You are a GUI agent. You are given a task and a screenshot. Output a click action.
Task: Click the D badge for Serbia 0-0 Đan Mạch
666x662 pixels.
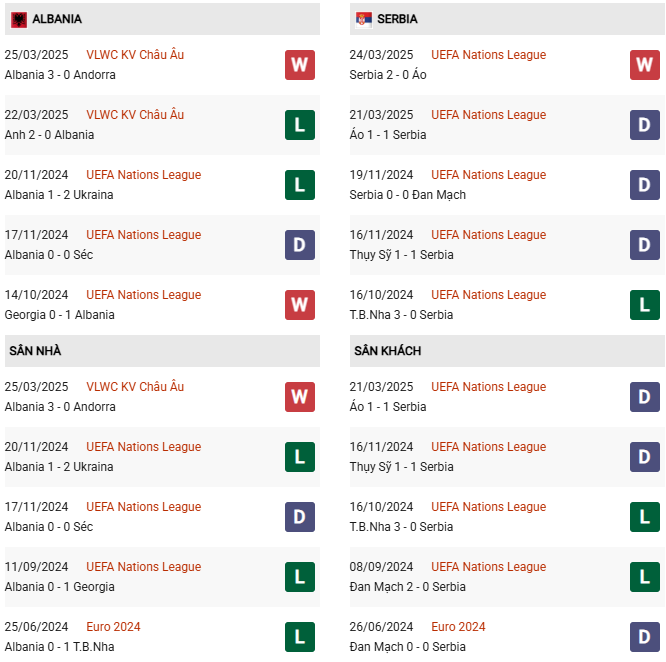pyautogui.click(x=644, y=185)
